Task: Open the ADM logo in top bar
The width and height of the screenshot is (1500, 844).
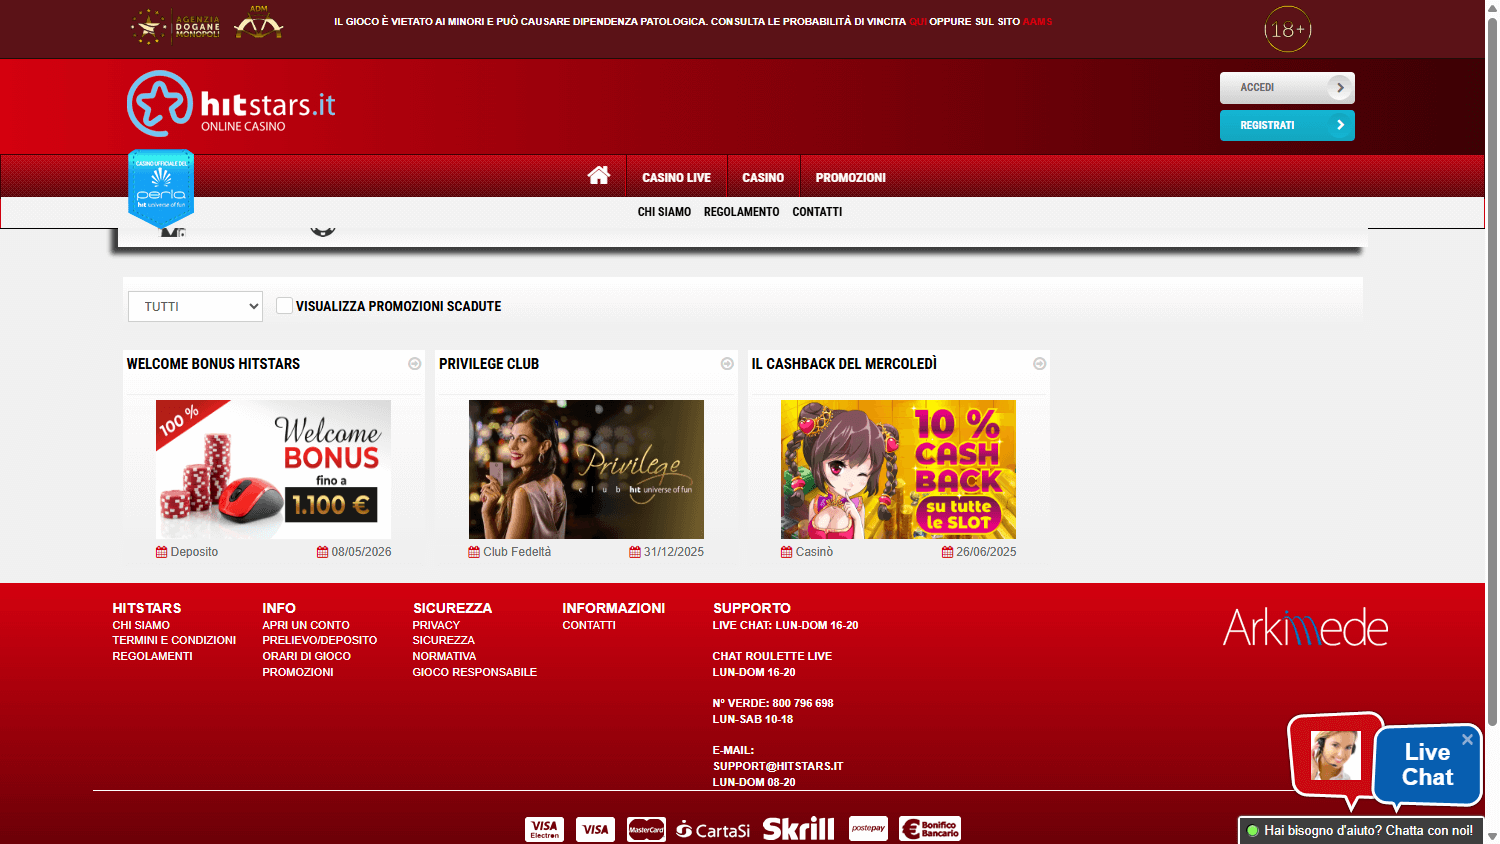Action: (259, 23)
